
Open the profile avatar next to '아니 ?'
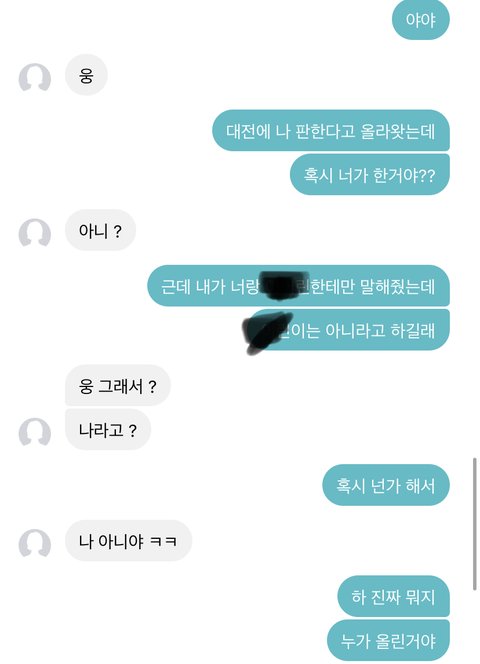coord(35,232)
